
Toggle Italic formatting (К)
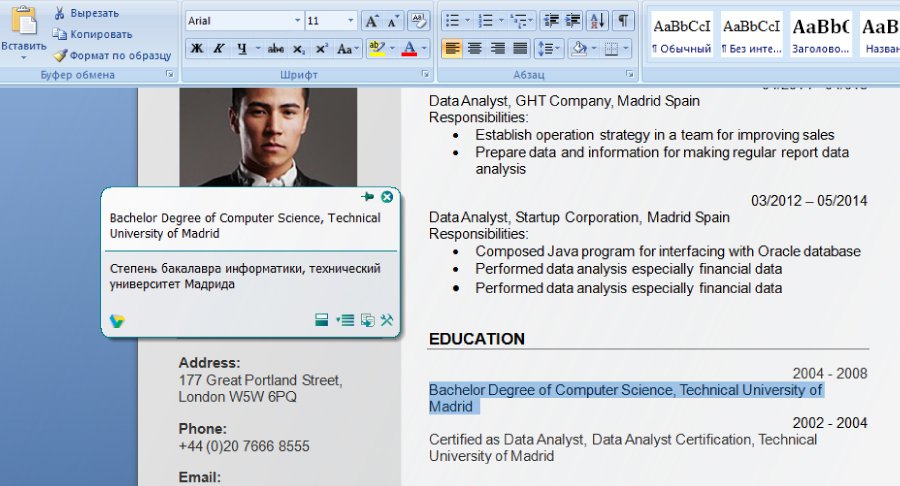click(x=219, y=48)
